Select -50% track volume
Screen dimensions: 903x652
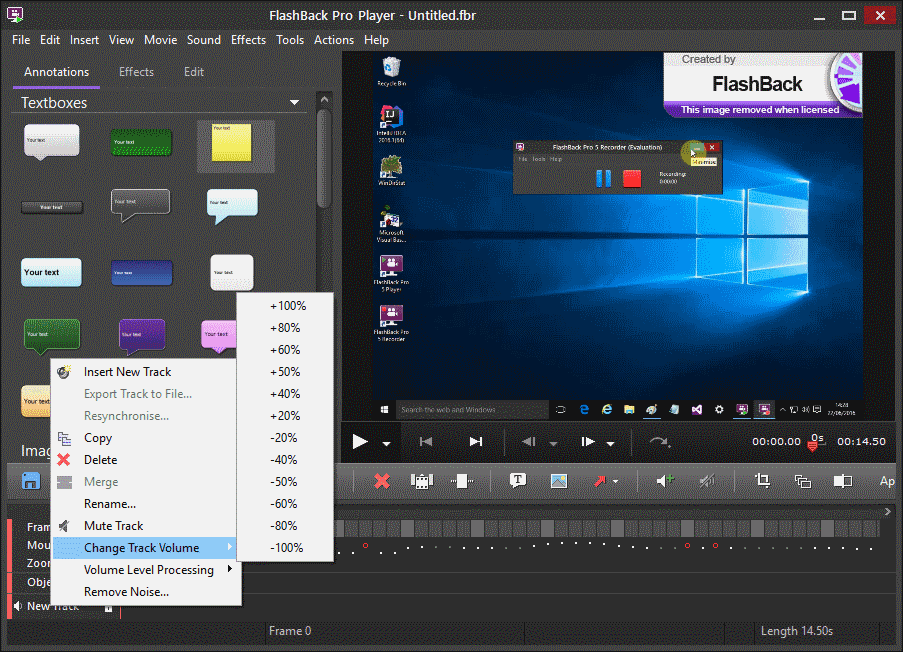[284, 482]
